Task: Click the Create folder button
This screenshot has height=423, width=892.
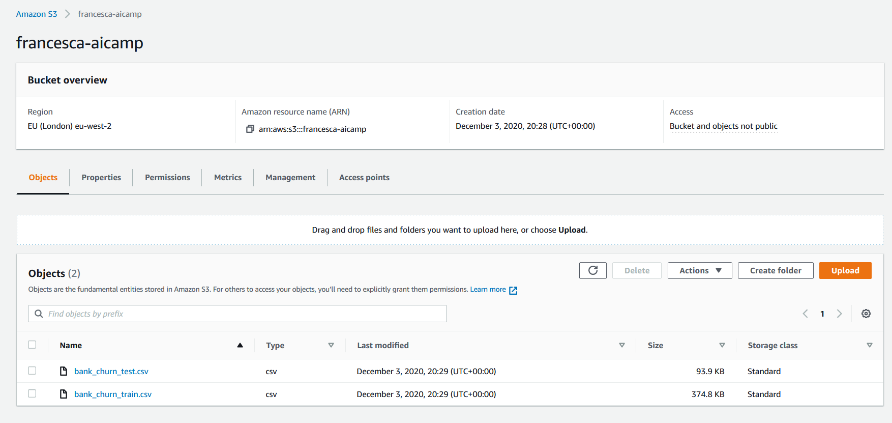Action: tap(775, 271)
